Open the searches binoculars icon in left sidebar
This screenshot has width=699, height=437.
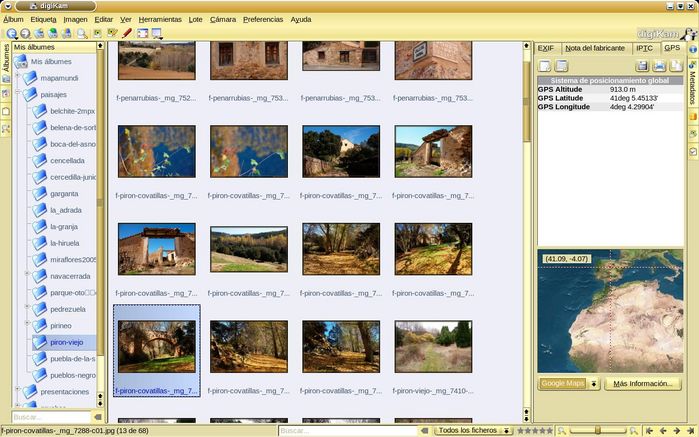[5, 128]
